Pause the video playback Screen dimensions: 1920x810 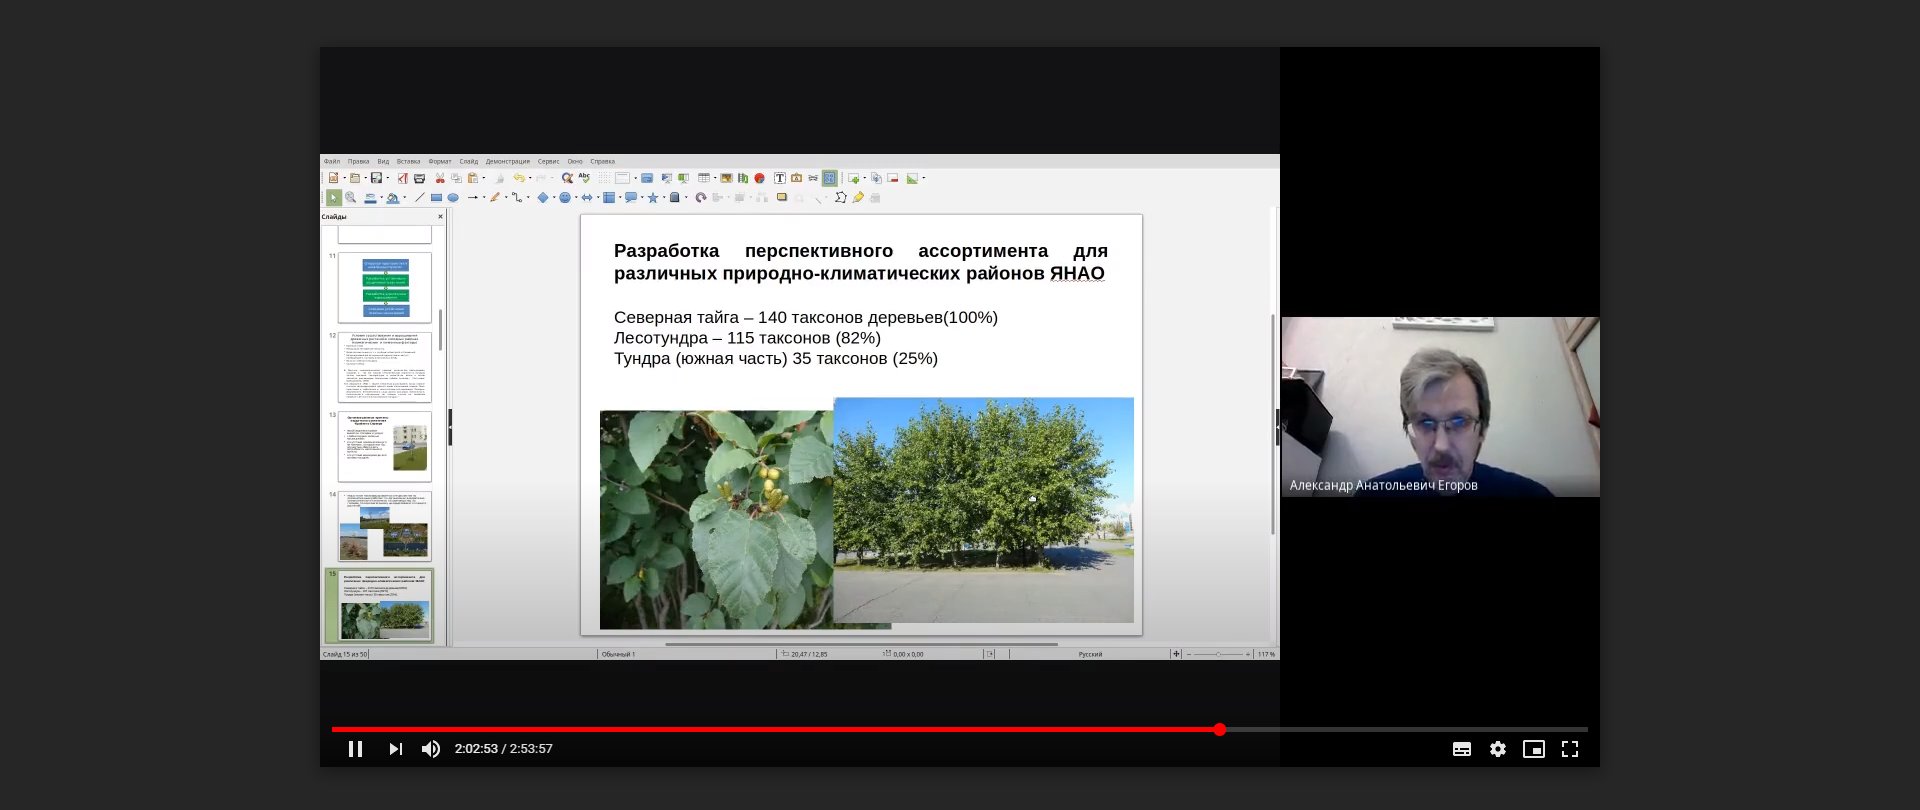pos(355,749)
